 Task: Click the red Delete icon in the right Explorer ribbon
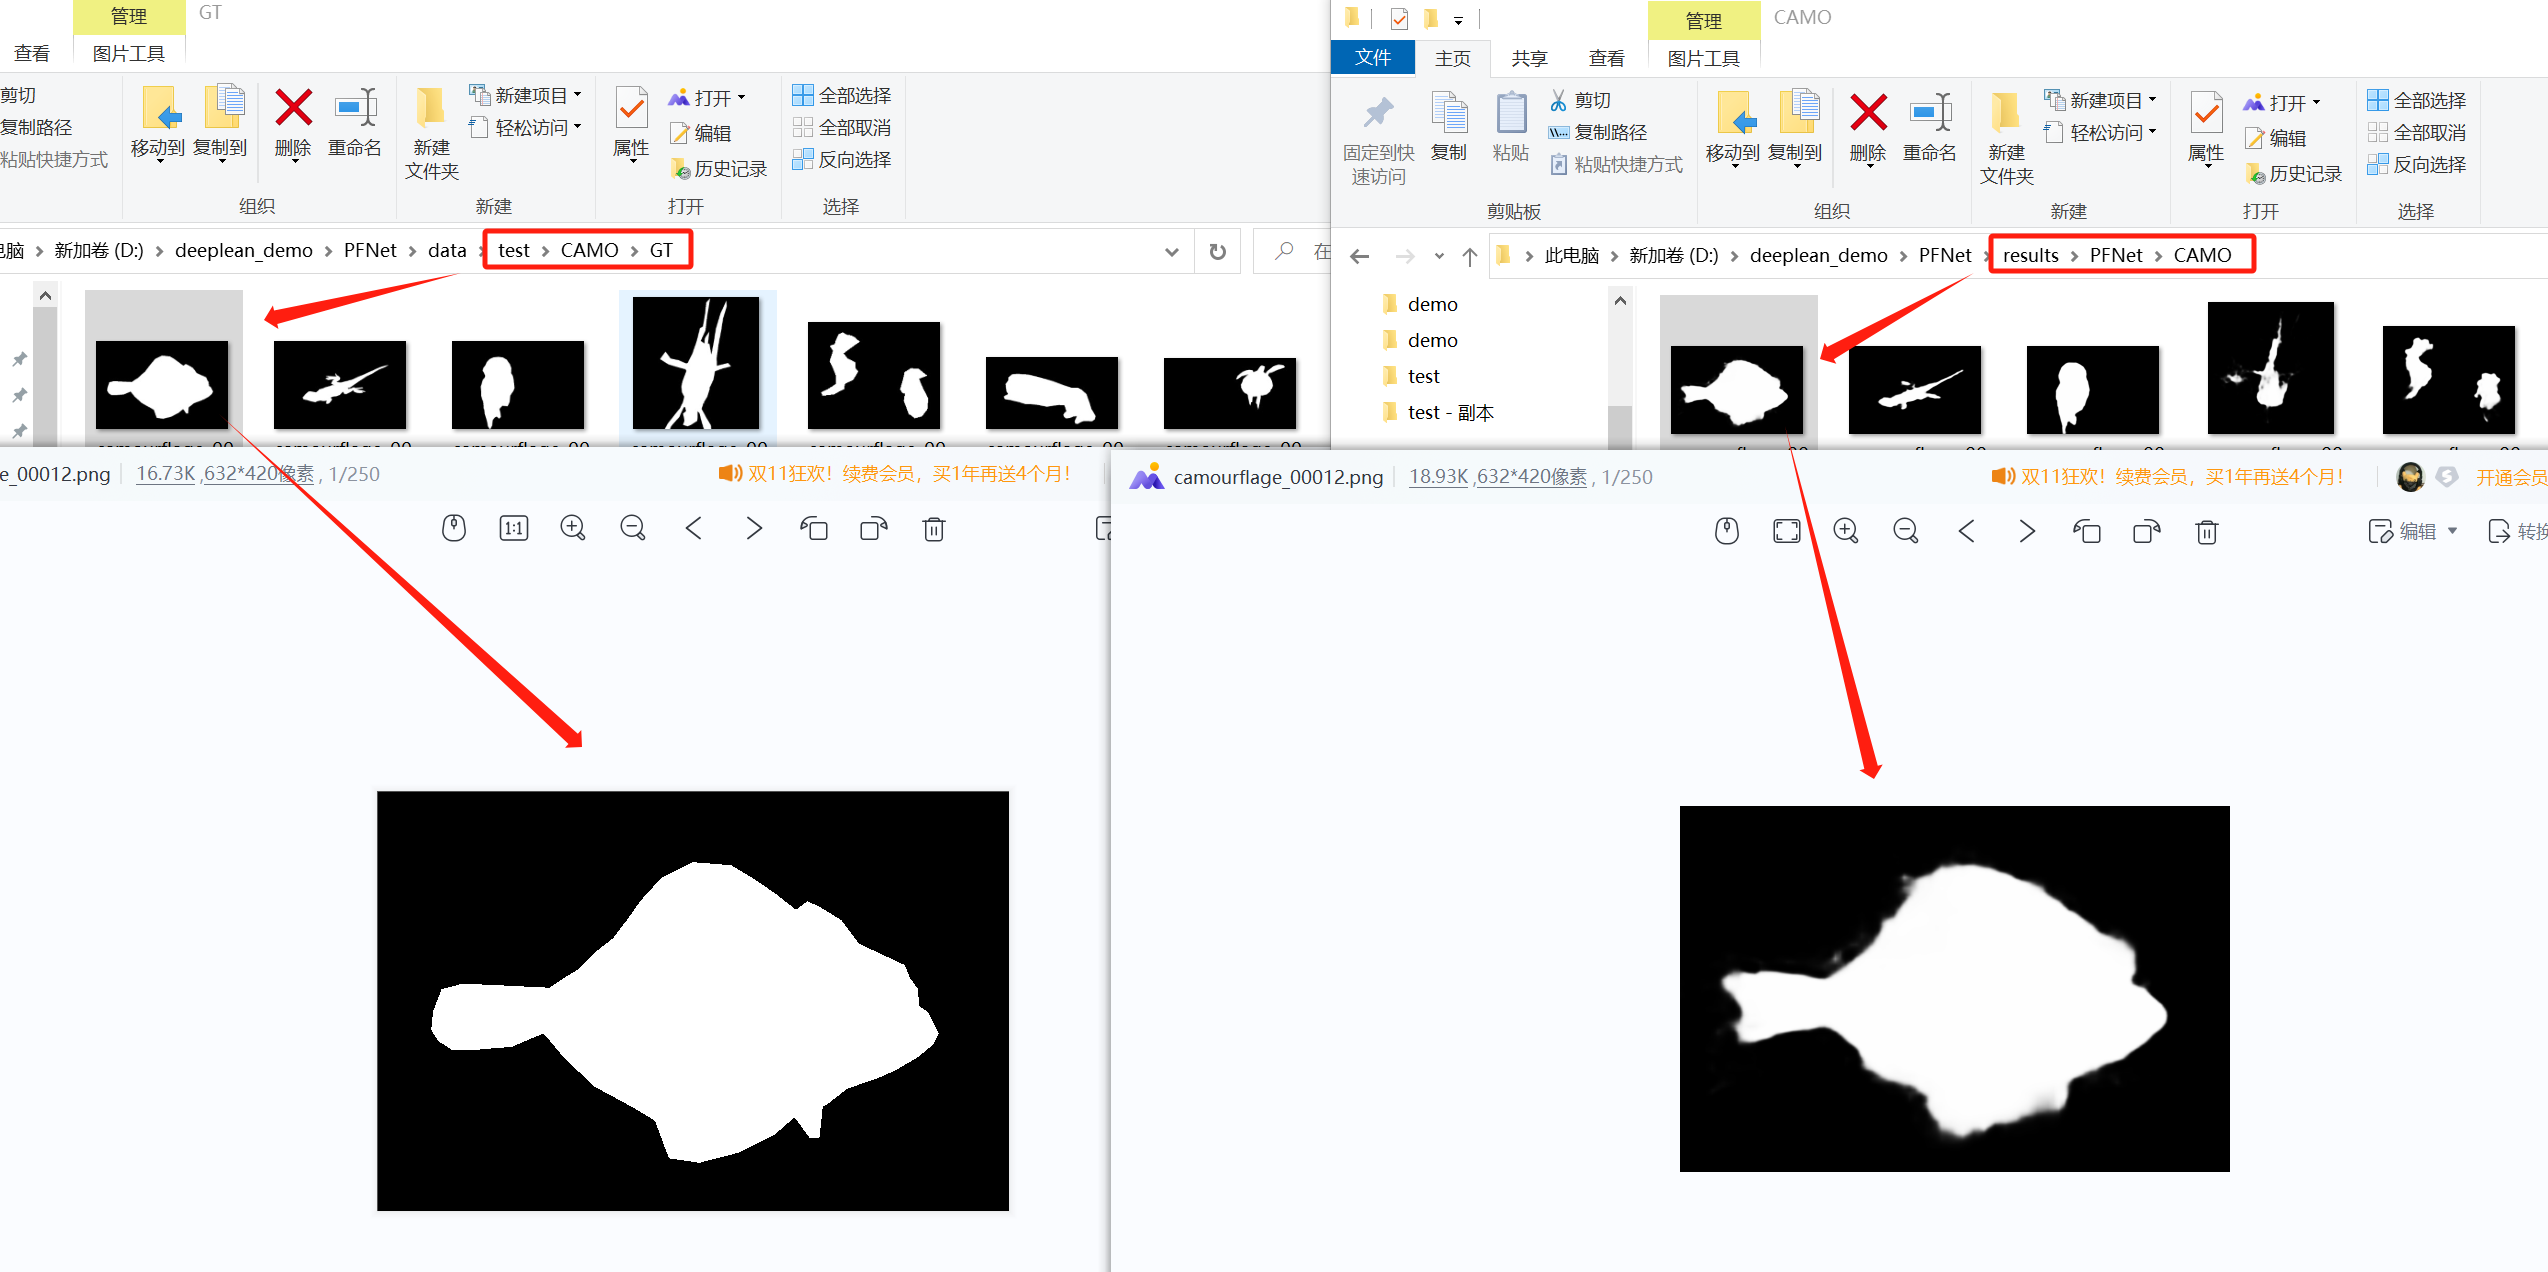coord(1867,114)
